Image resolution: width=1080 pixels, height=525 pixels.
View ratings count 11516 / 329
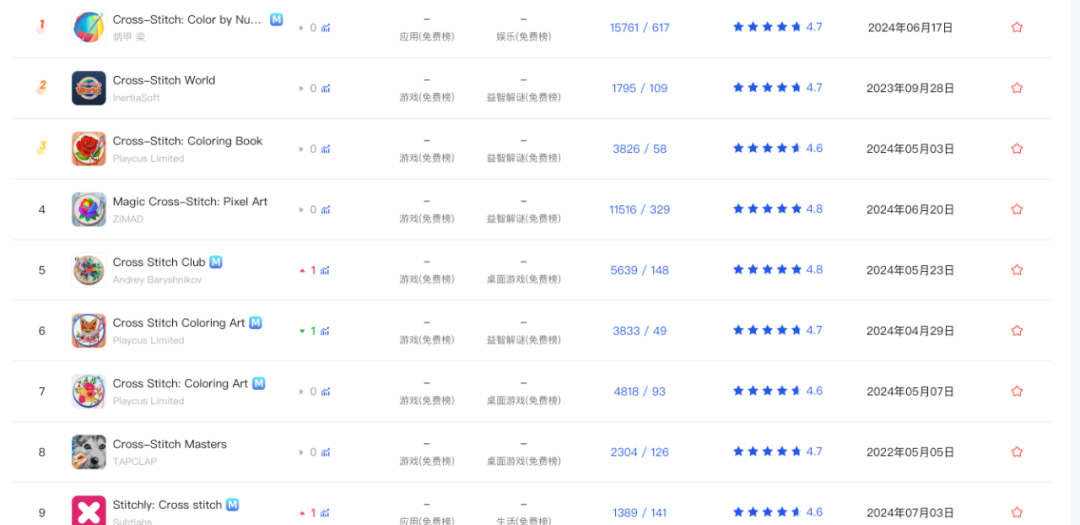pyautogui.click(x=639, y=209)
